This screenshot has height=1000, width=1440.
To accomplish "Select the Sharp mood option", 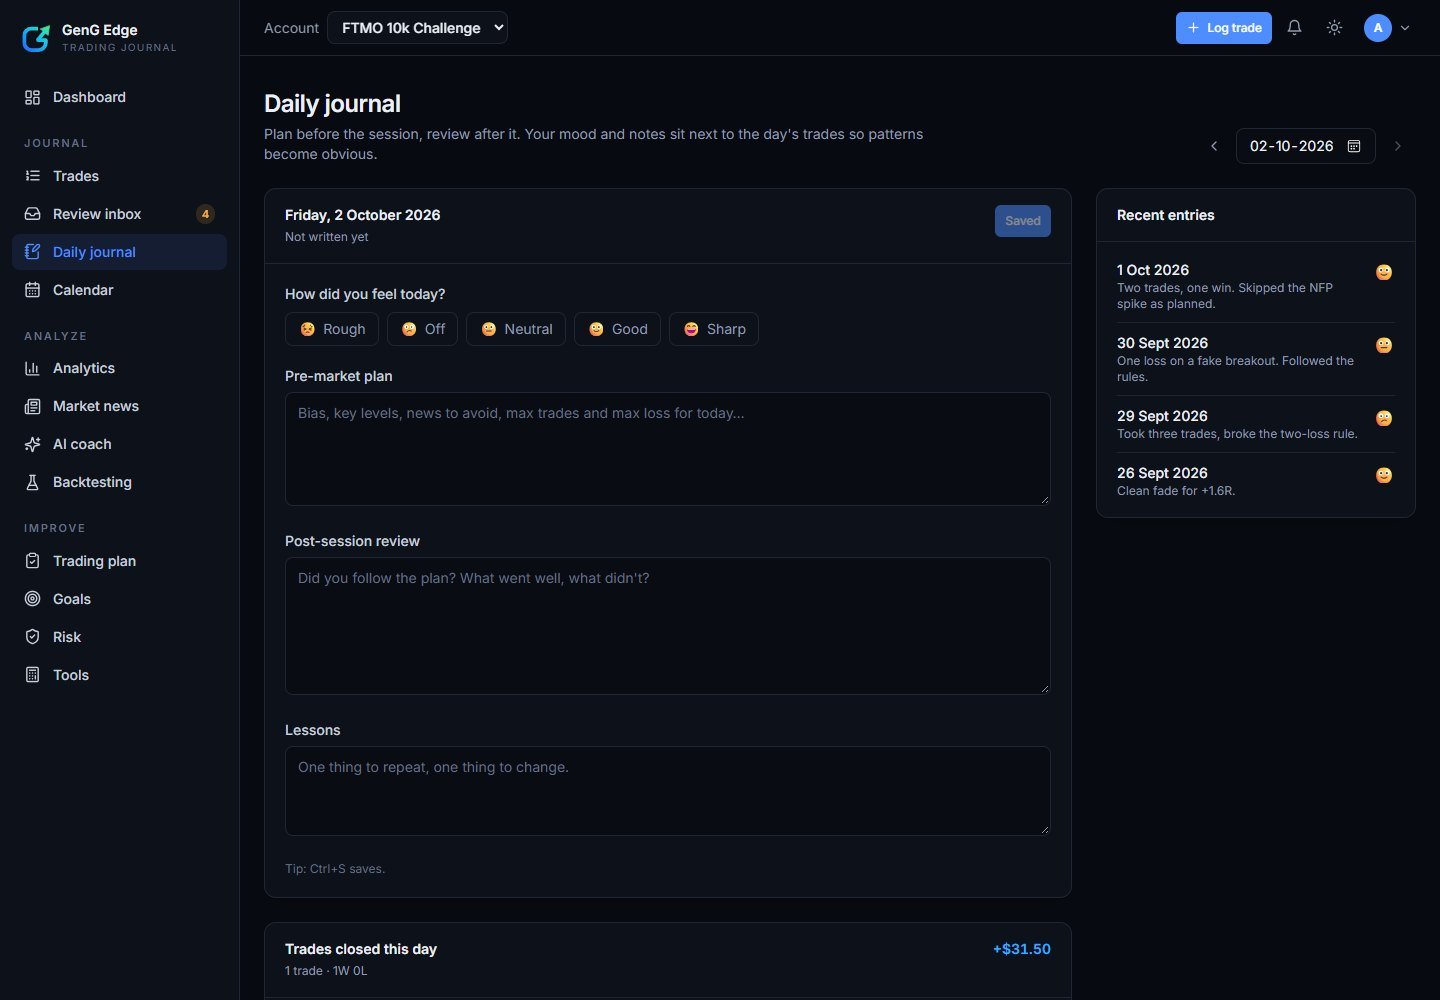I will (x=714, y=329).
